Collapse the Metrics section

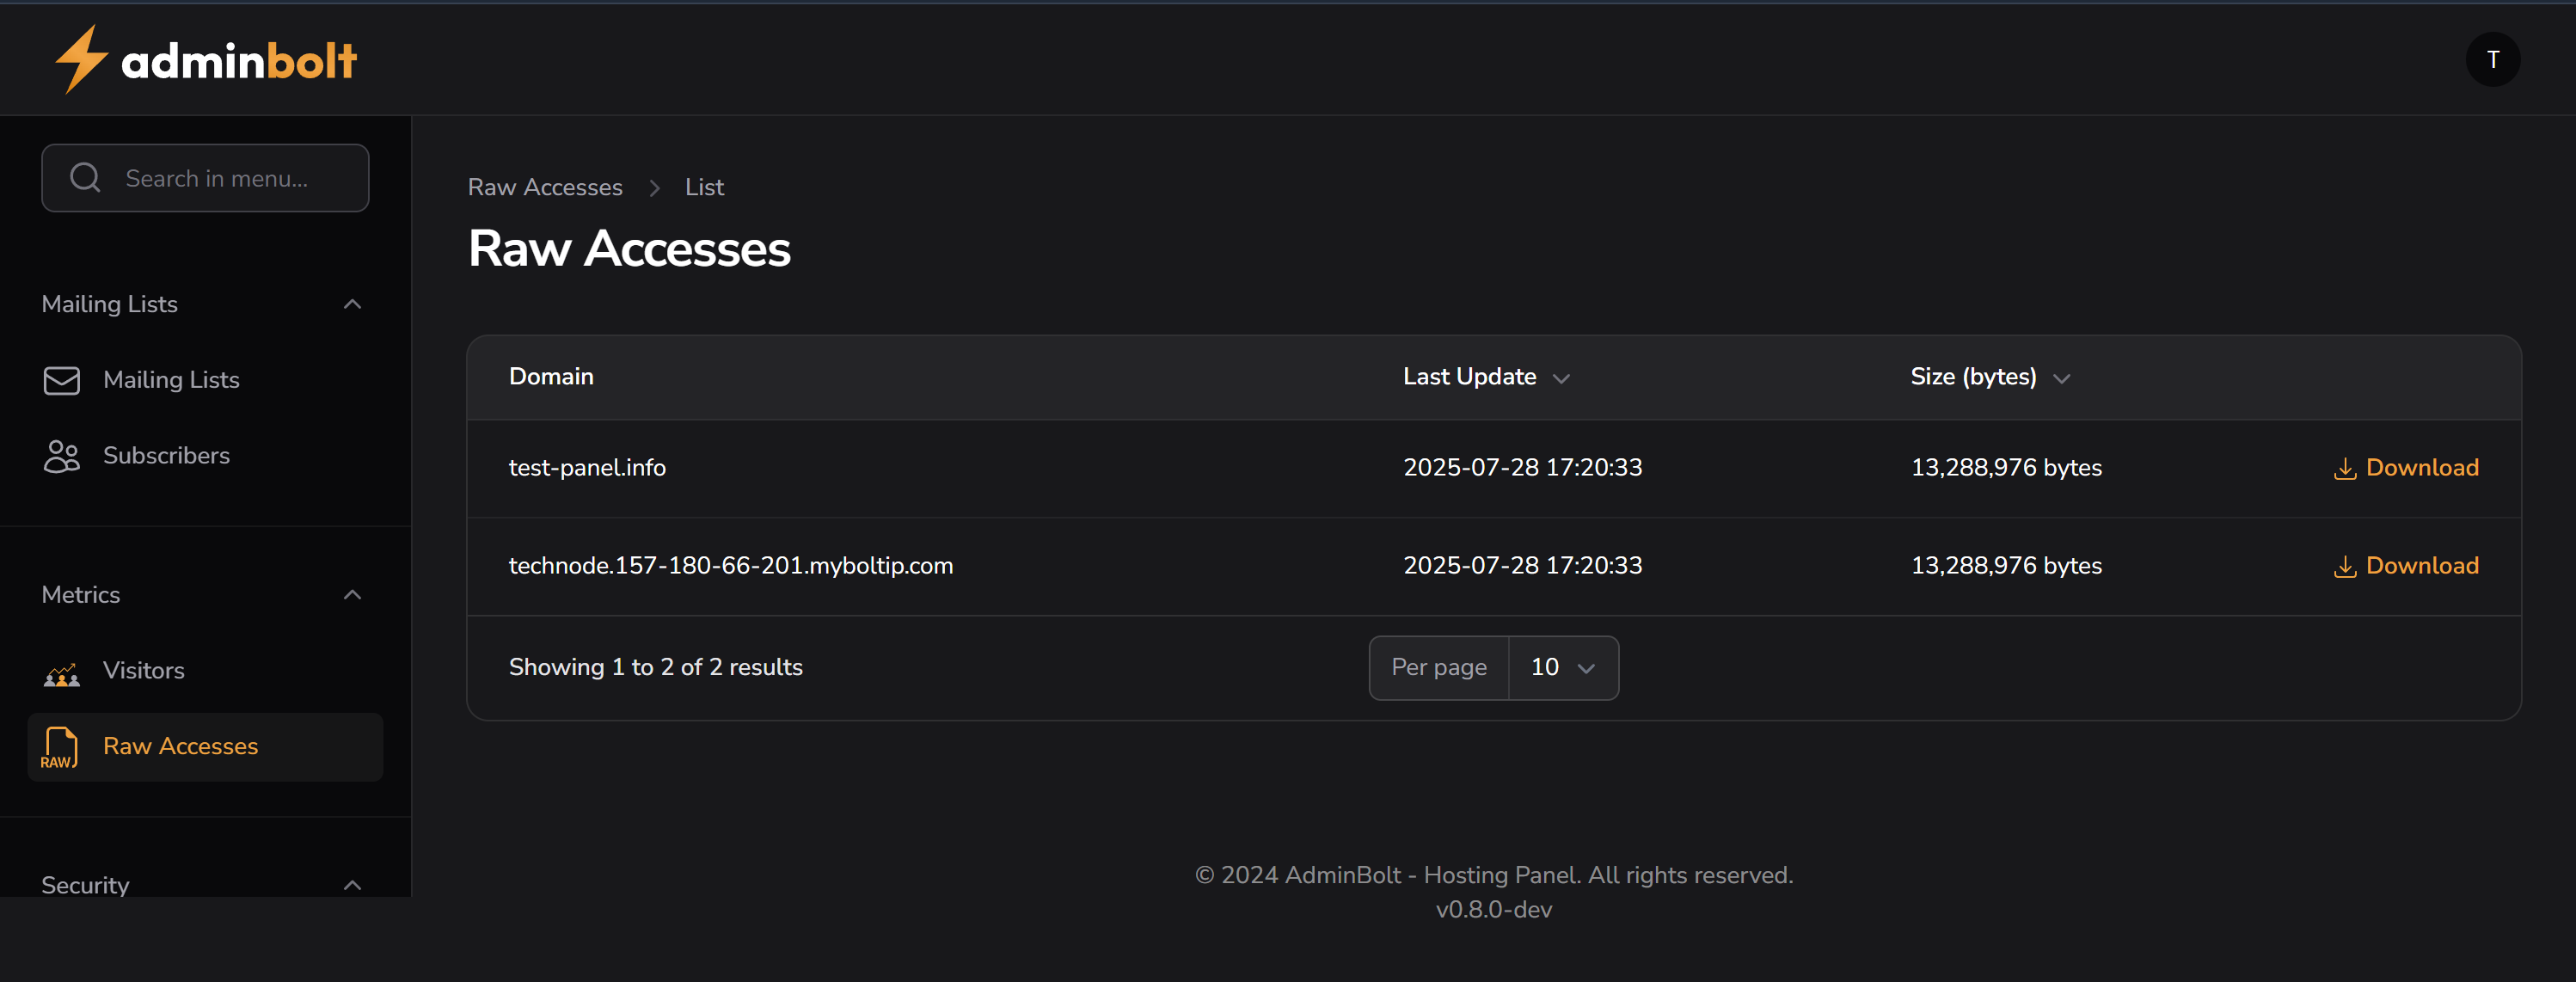[x=351, y=594]
